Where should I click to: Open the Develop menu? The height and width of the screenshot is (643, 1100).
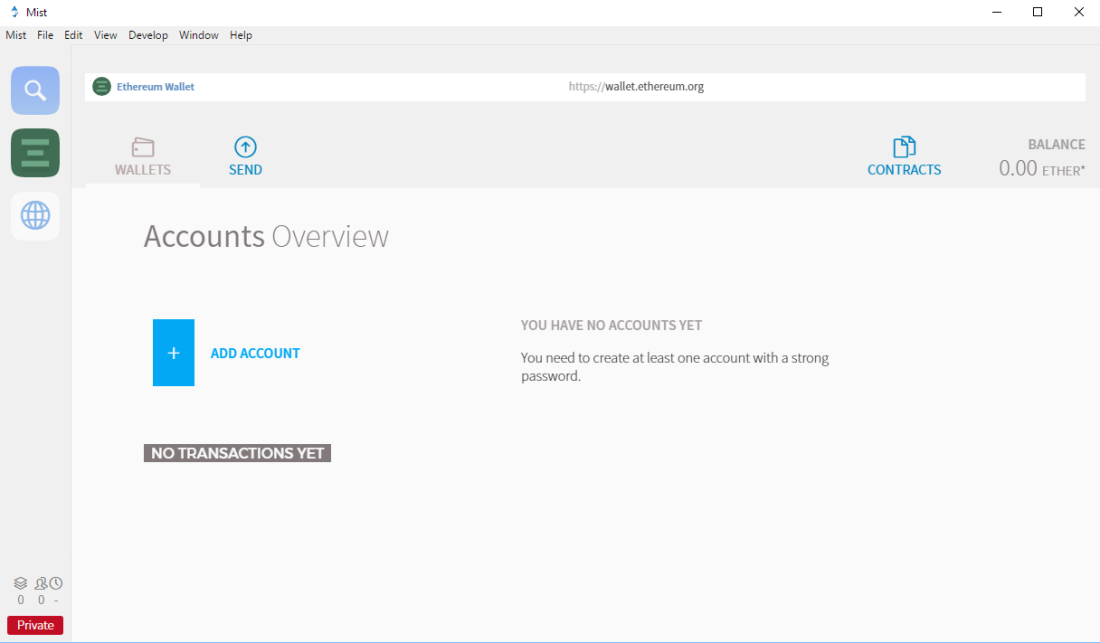coord(148,35)
